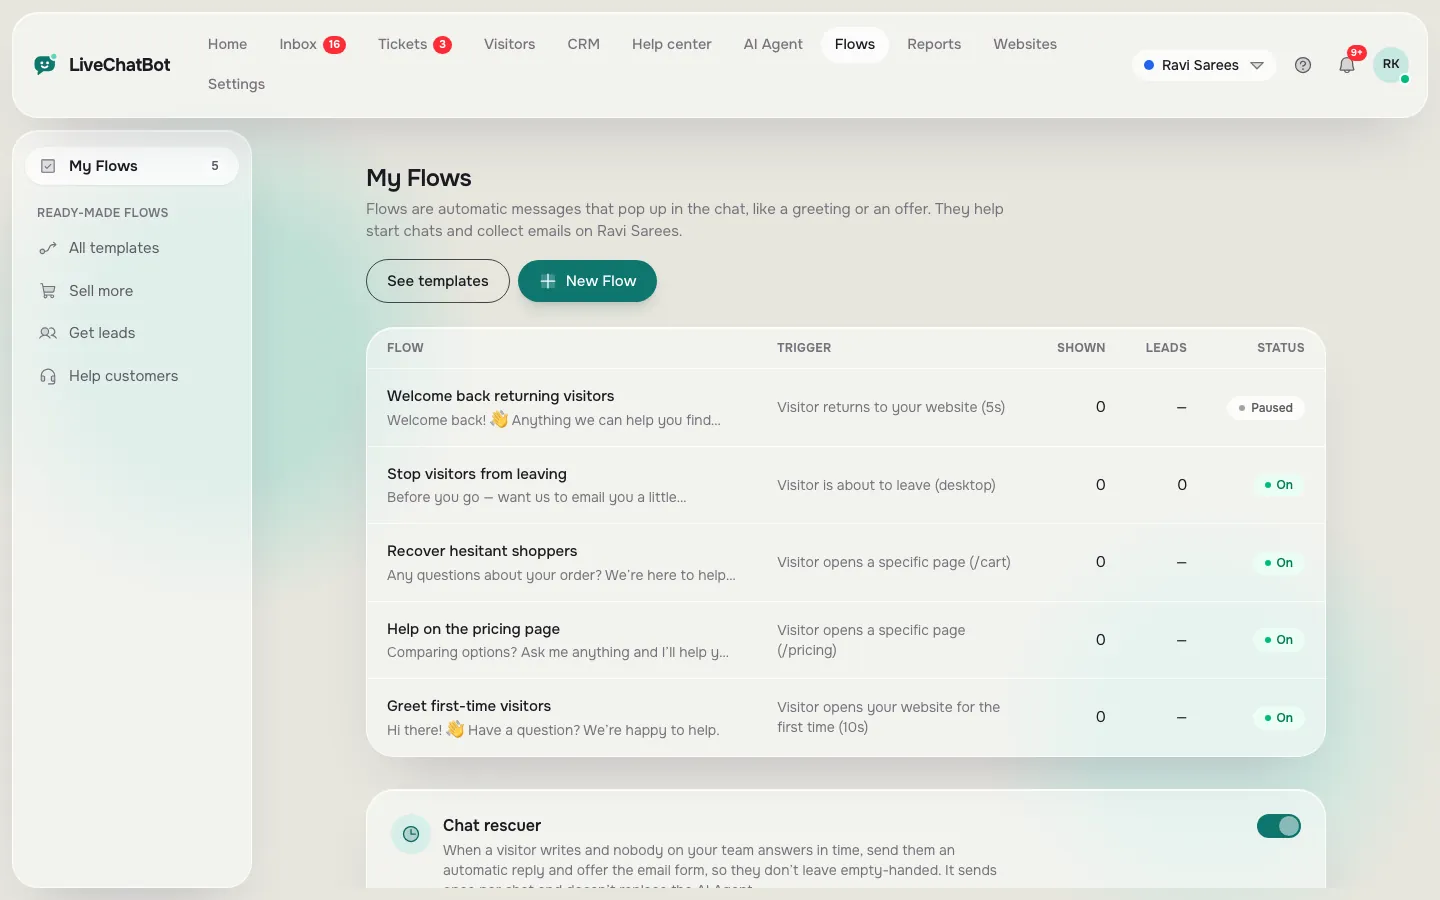Screen dimensions: 1440x900
Task: Switch to the CRM tab
Action: coord(583,44)
